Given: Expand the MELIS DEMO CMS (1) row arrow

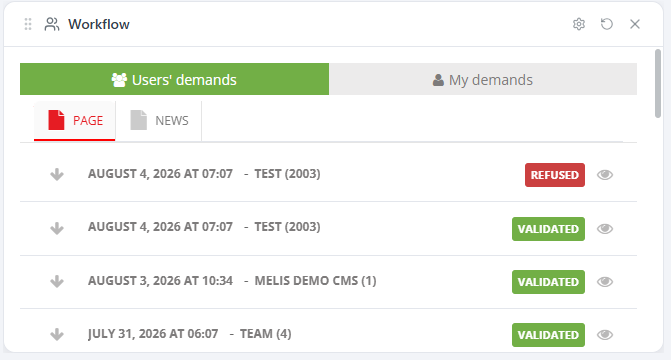Looking at the screenshot, I should click(57, 282).
